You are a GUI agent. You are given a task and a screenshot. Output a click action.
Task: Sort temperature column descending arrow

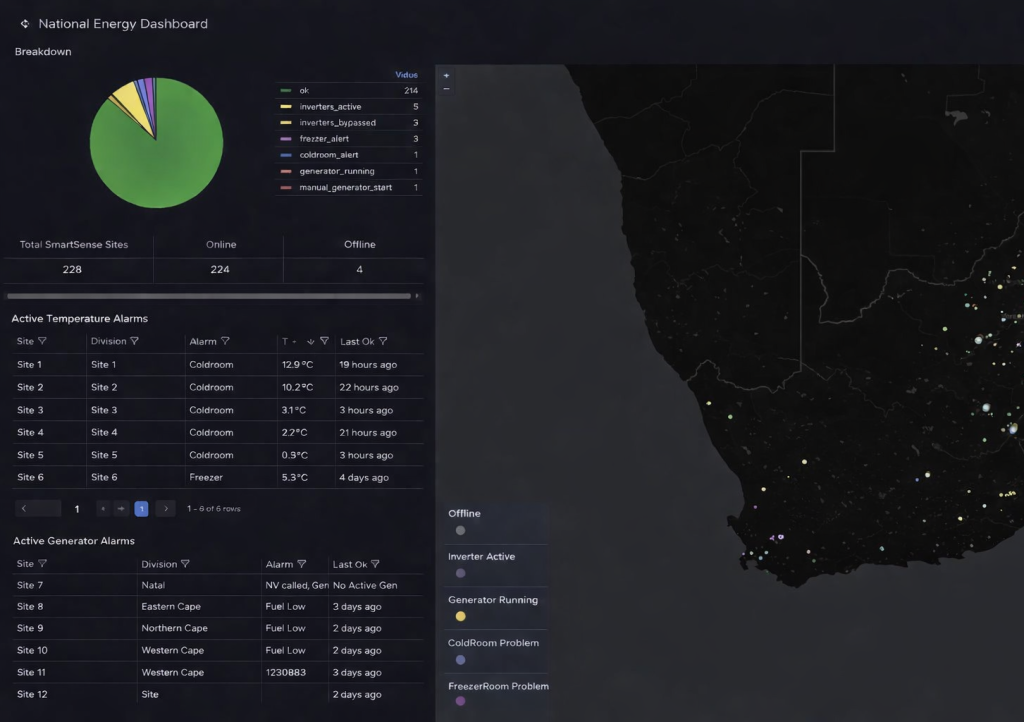pos(311,342)
